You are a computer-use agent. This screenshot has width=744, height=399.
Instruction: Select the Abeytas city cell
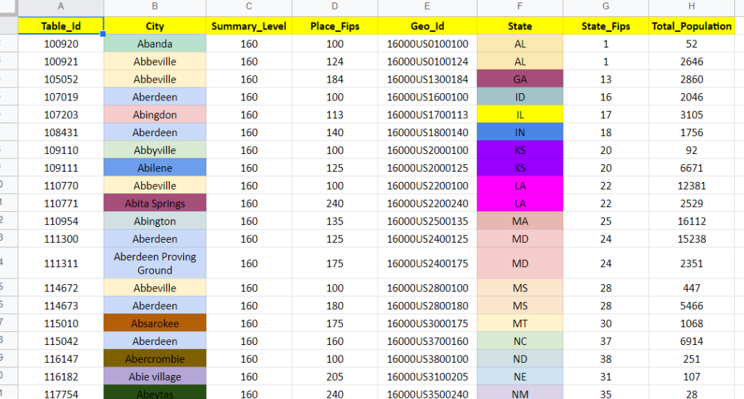[x=155, y=393]
